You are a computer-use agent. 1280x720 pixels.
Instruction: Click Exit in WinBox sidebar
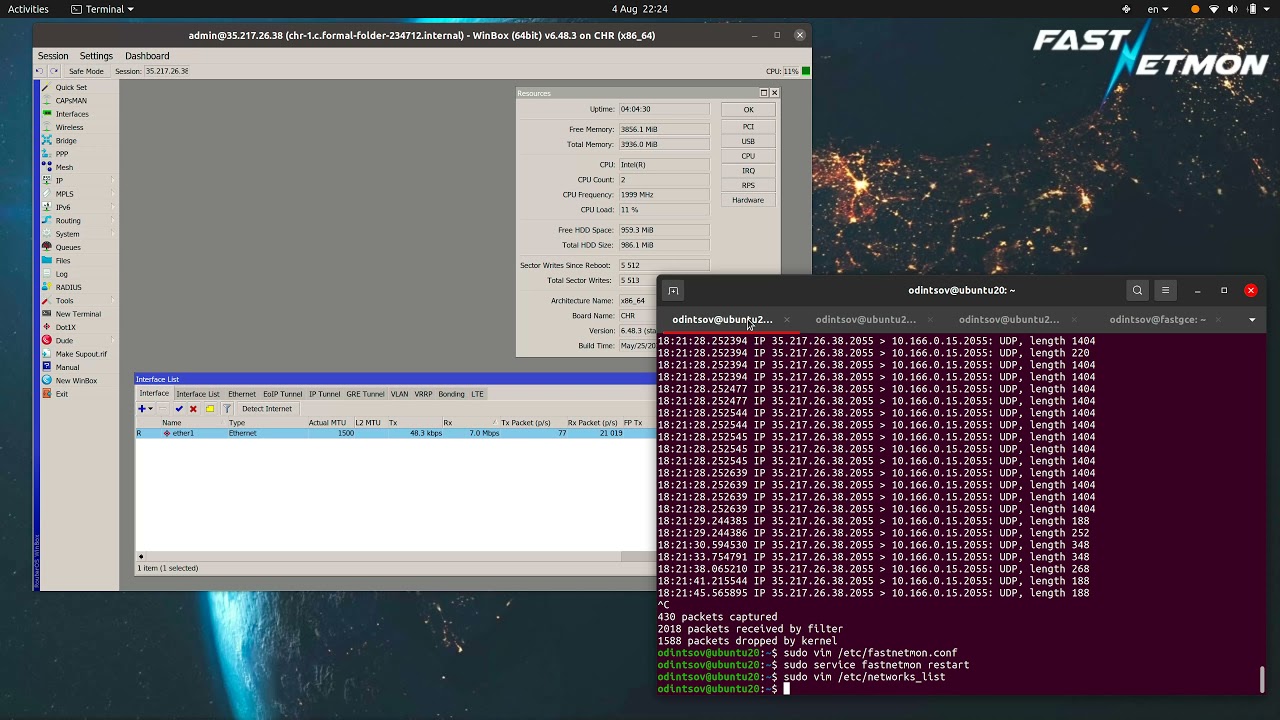[x=62, y=394]
